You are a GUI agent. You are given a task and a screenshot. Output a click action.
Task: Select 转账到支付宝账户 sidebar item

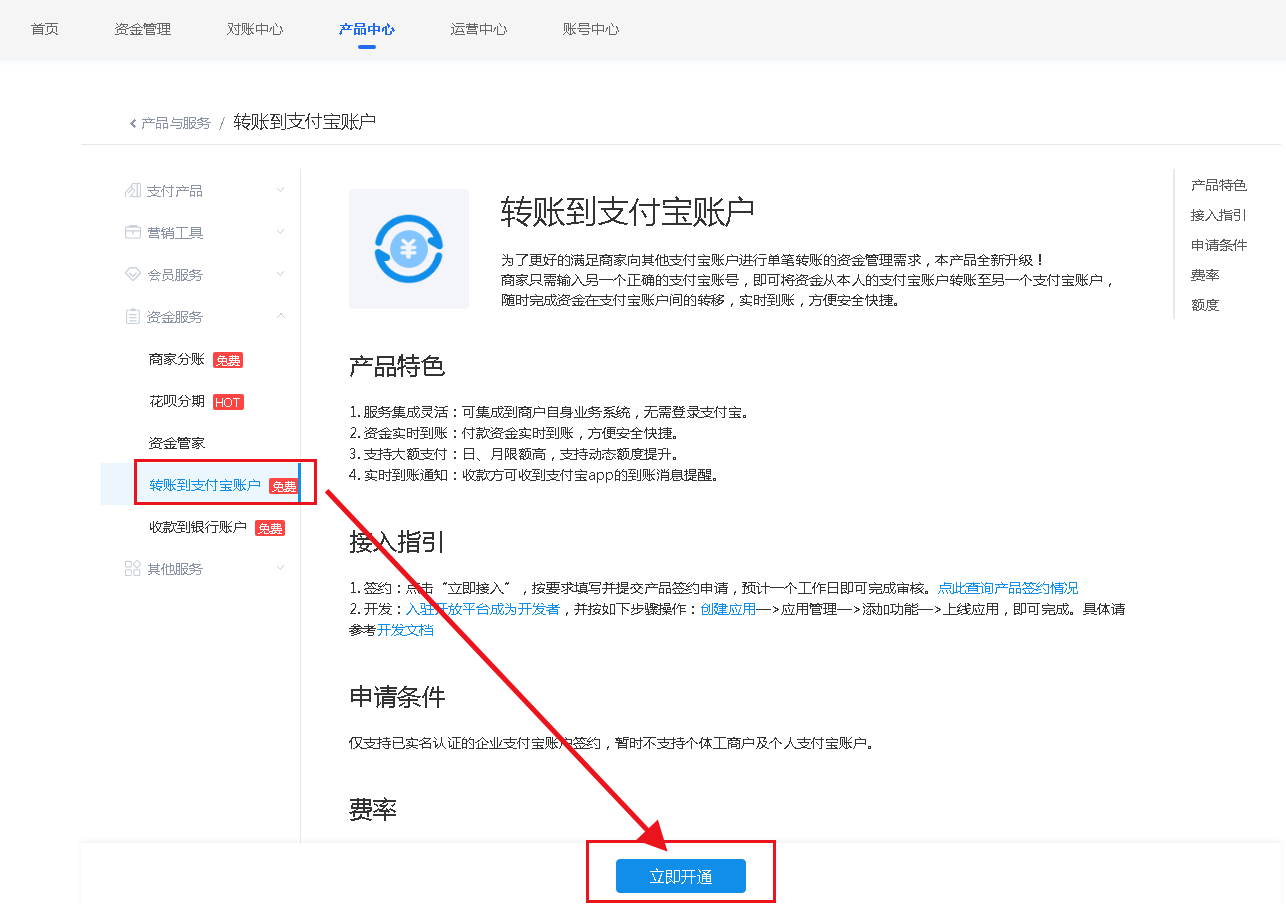coord(205,485)
